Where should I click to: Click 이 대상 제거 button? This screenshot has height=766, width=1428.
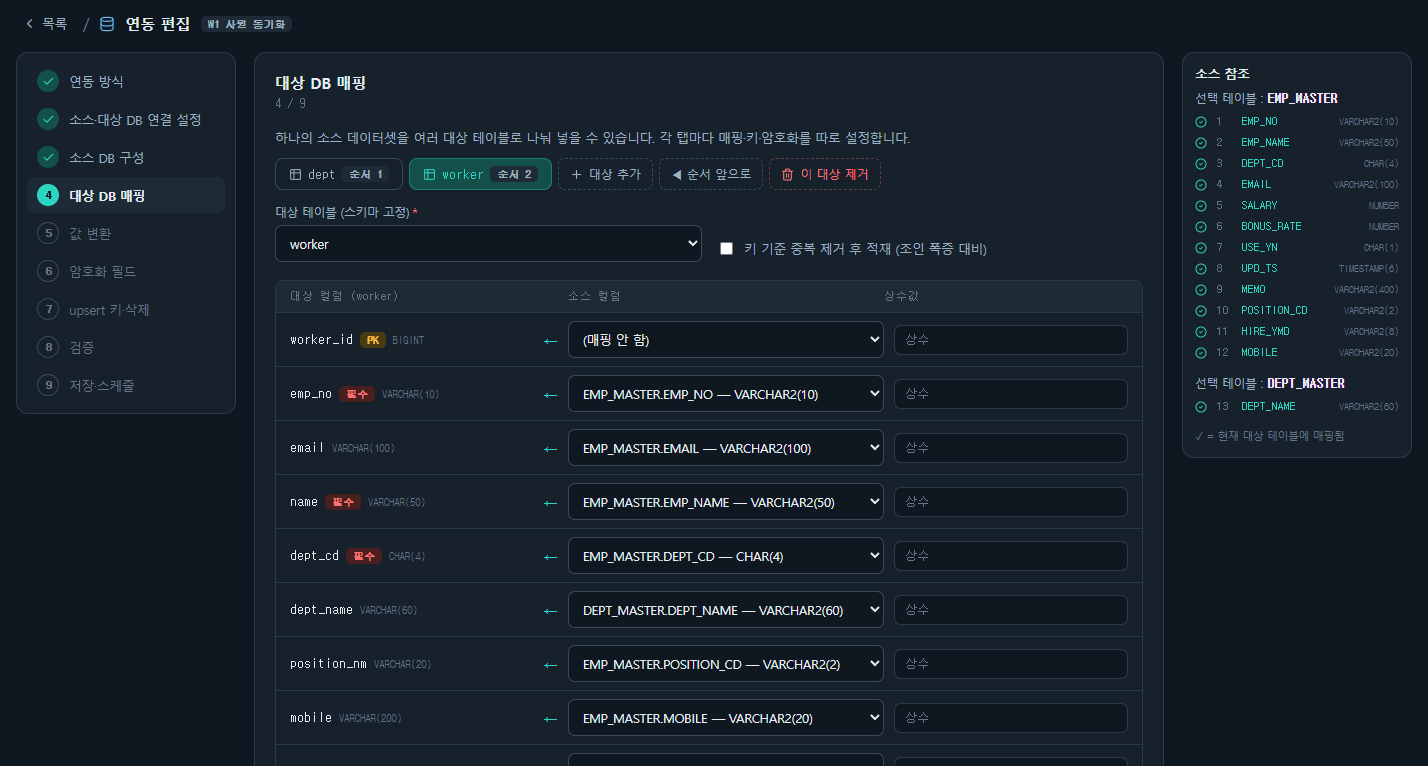pos(825,174)
